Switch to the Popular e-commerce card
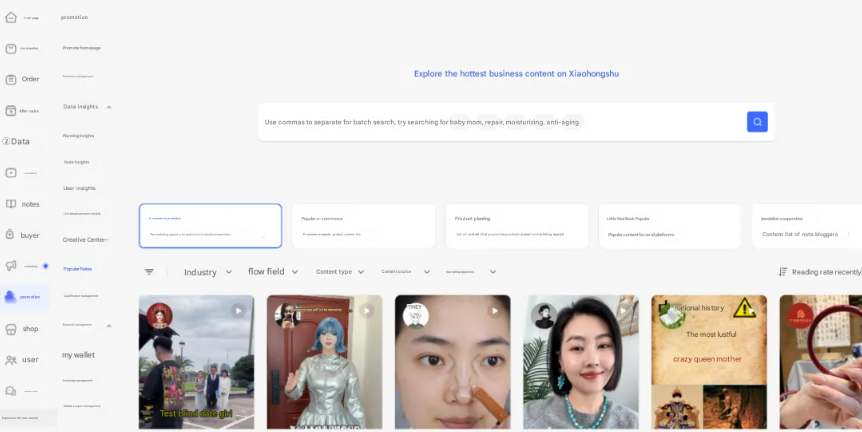The width and height of the screenshot is (862, 432). point(363,226)
